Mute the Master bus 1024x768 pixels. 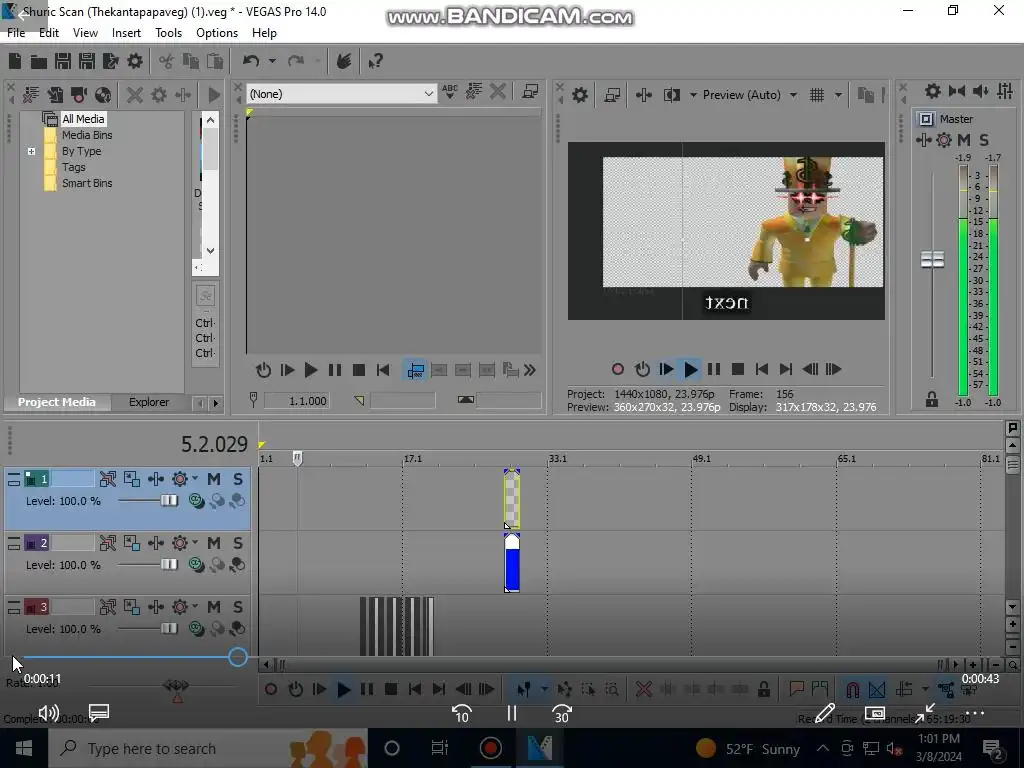point(964,140)
